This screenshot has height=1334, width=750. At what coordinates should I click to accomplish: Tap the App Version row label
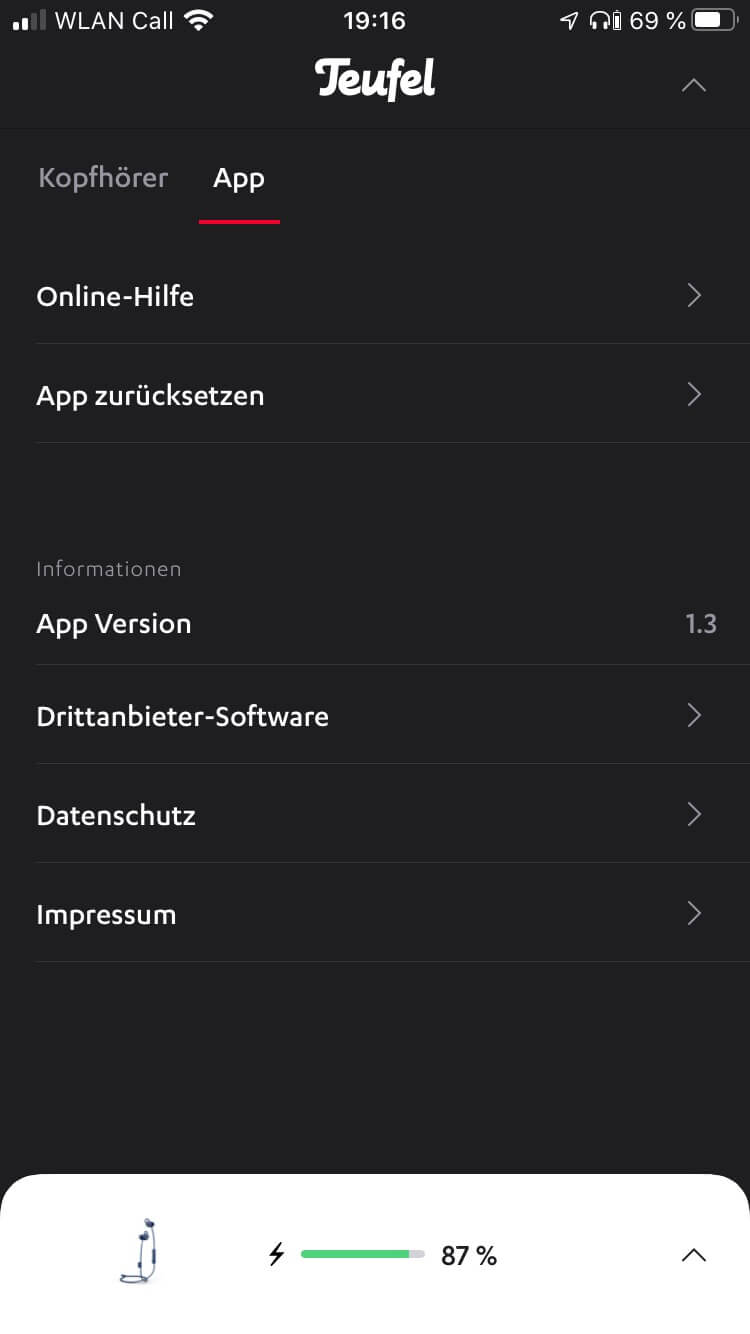tap(113, 623)
